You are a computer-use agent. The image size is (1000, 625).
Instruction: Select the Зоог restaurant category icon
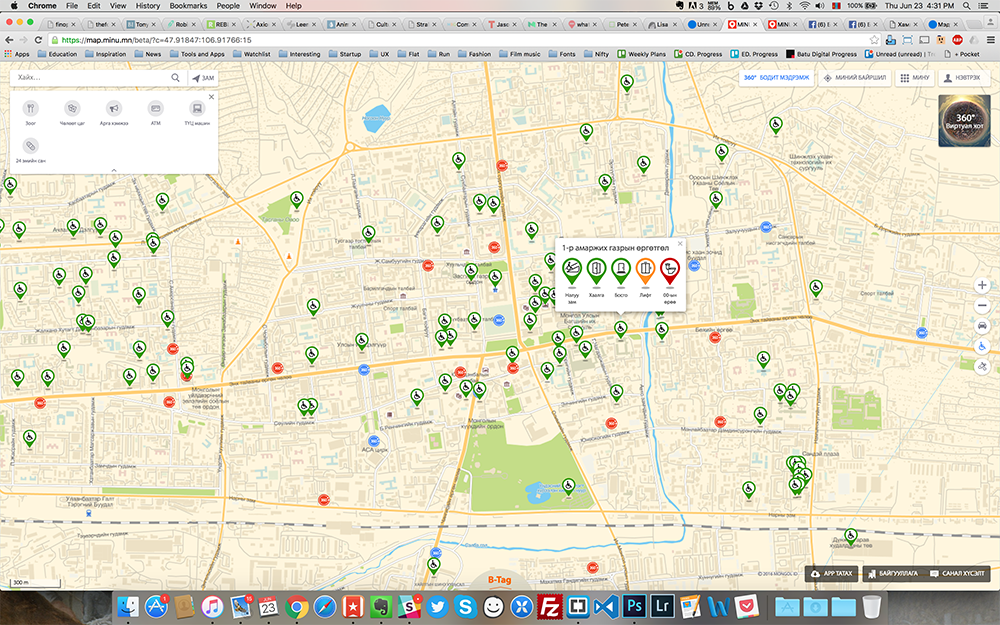point(30,108)
